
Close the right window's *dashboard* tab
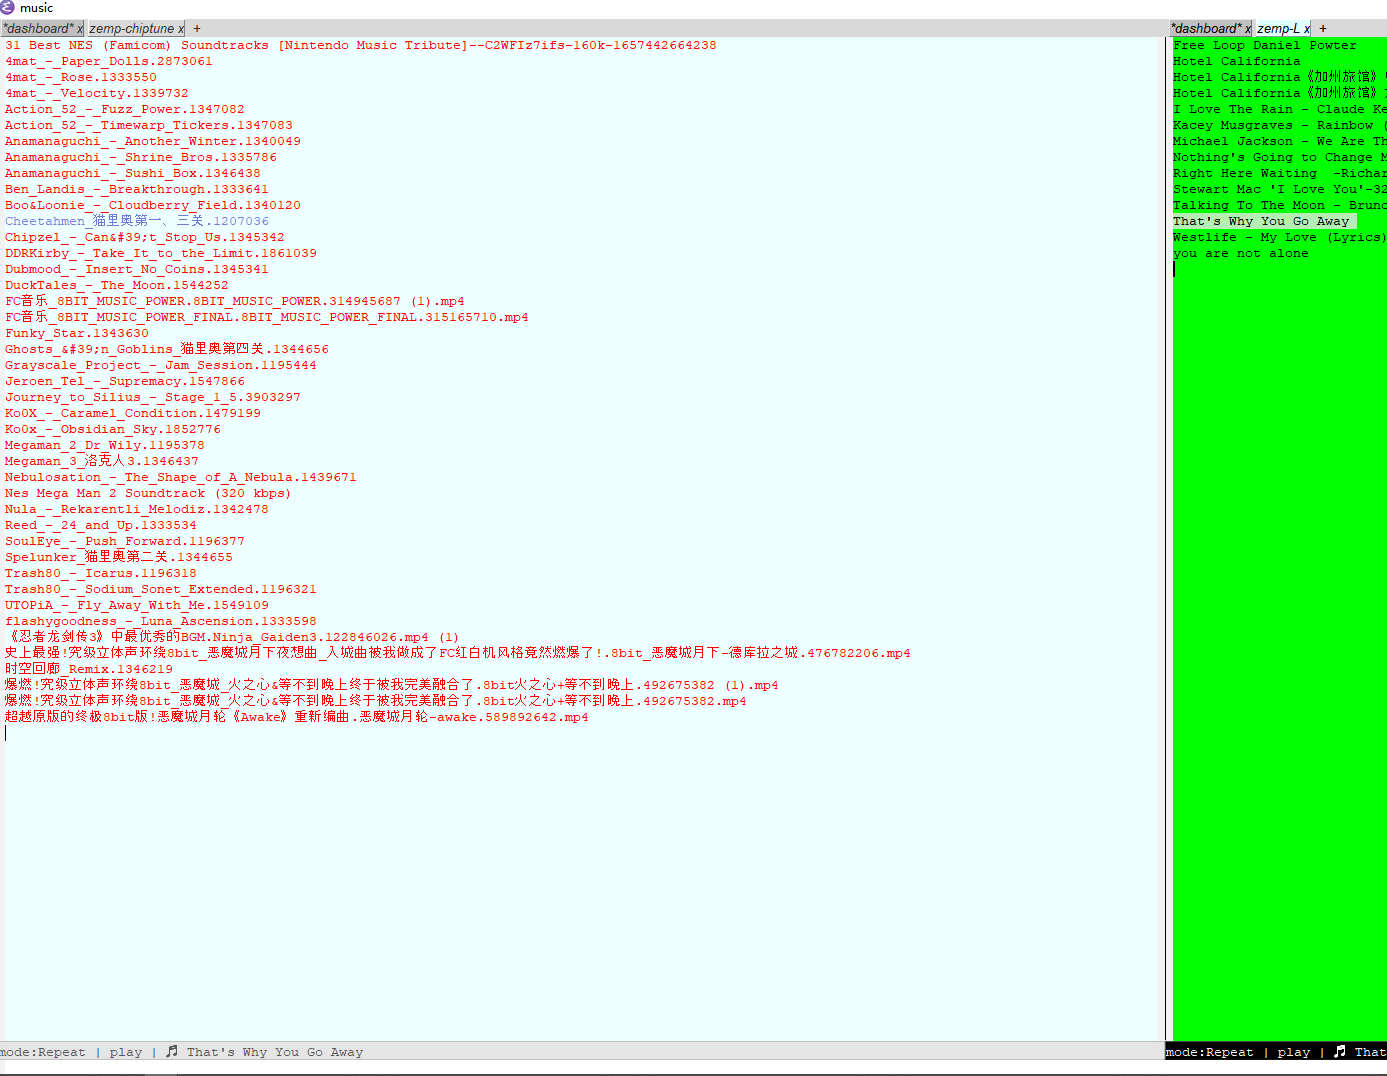pyautogui.click(x=1248, y=29)
